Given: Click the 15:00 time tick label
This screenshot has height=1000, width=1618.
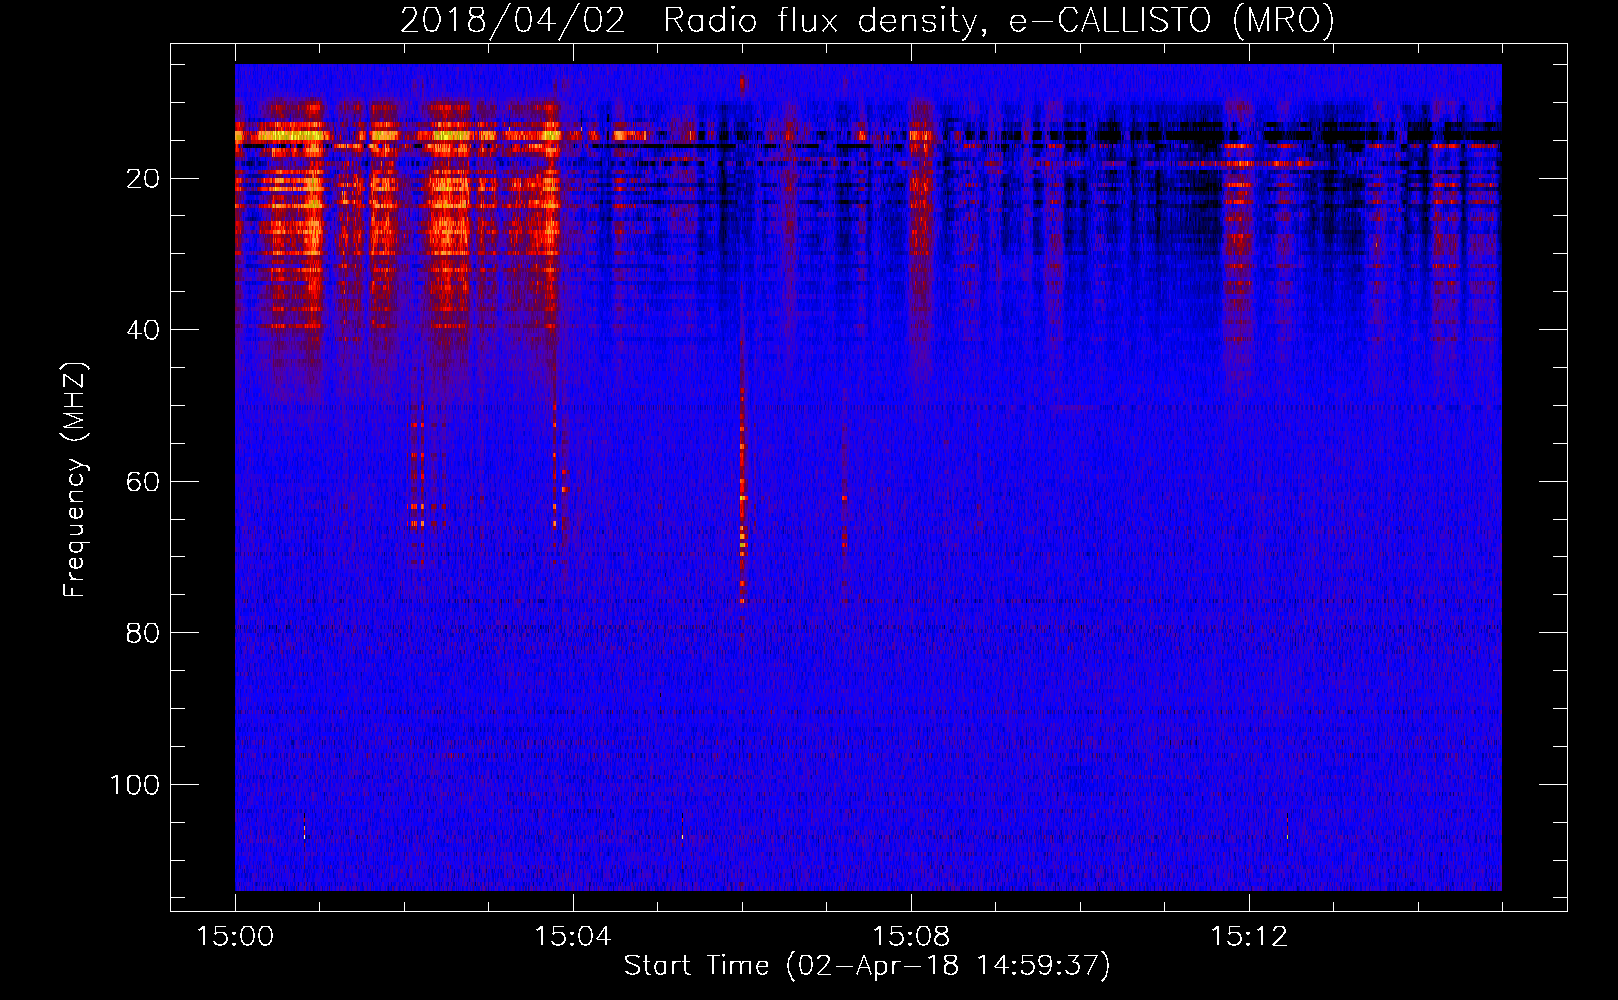Looking at the screenshot, I should tap(235, 937).
